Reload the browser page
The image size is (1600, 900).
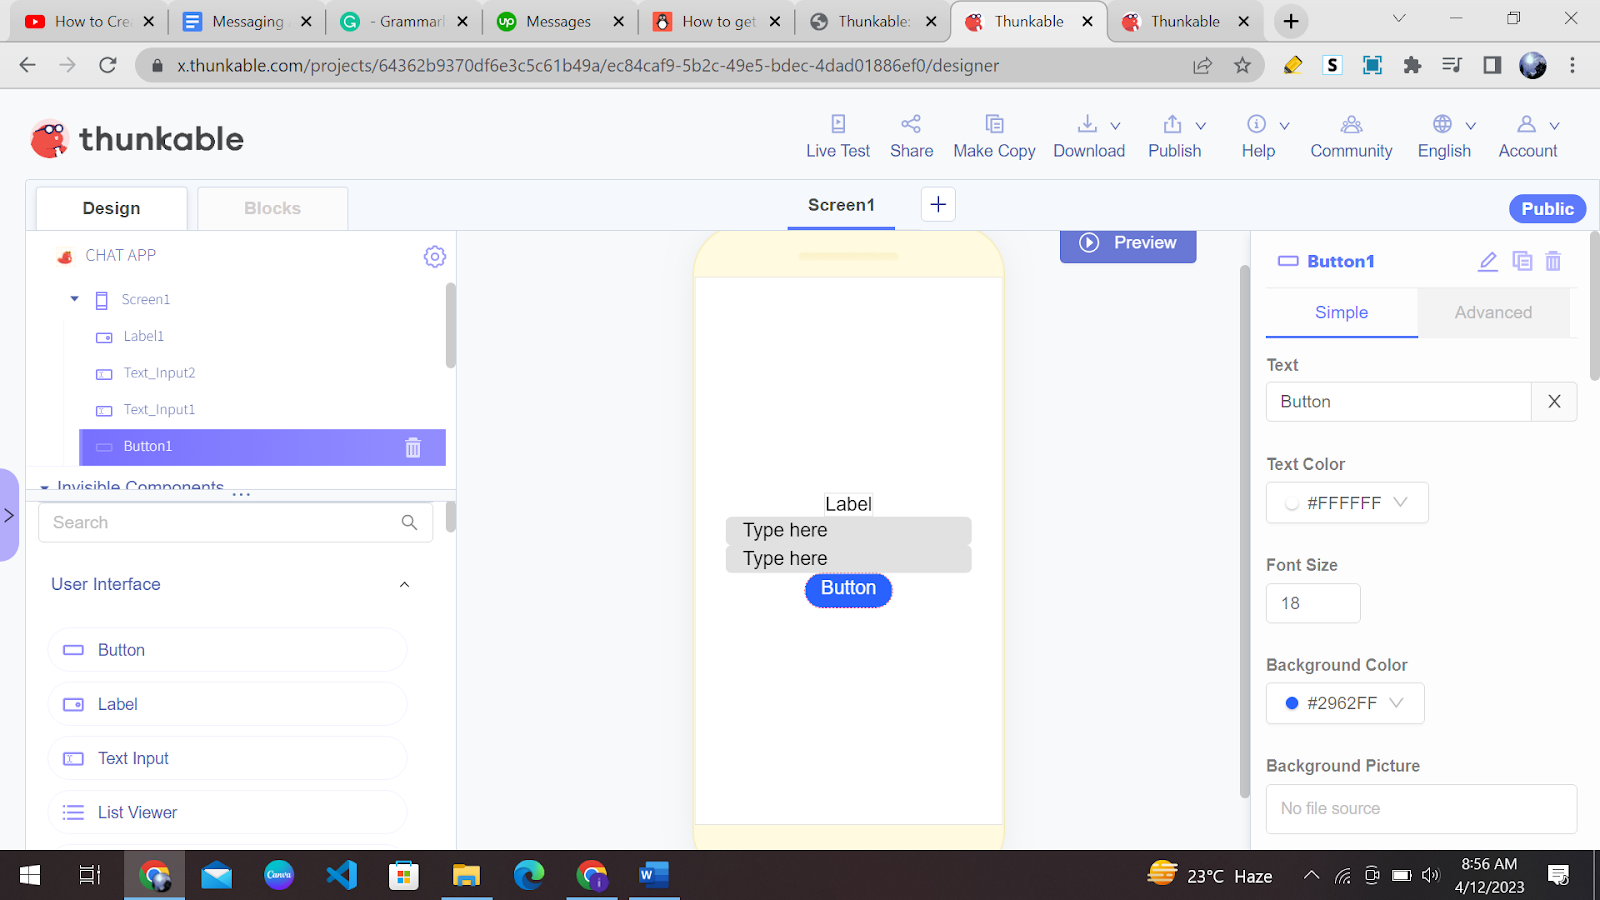[x=108, y=65]
